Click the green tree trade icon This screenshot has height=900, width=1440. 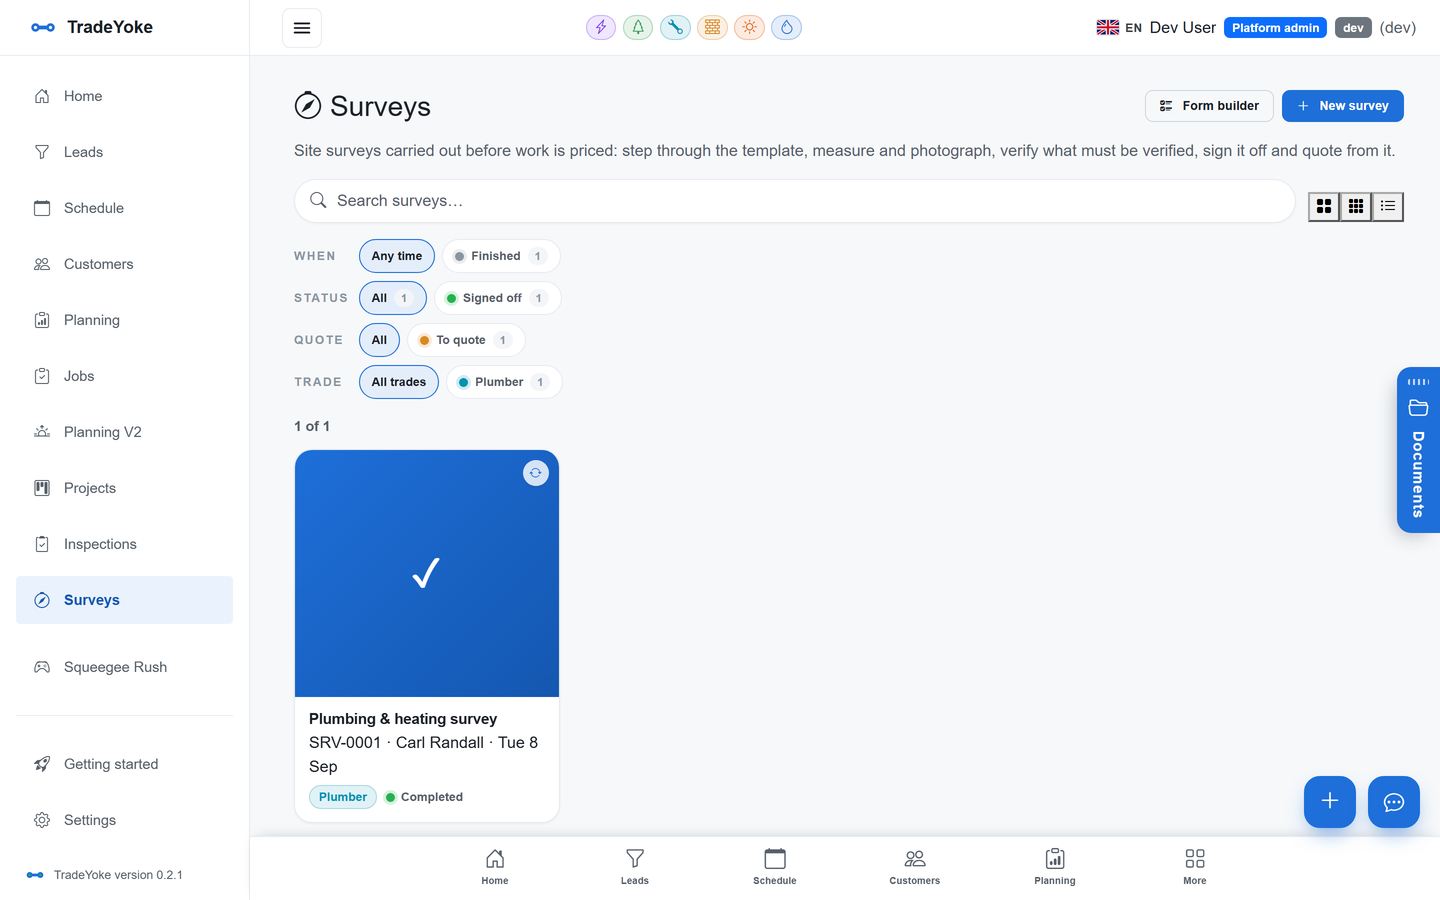point(638,27)
